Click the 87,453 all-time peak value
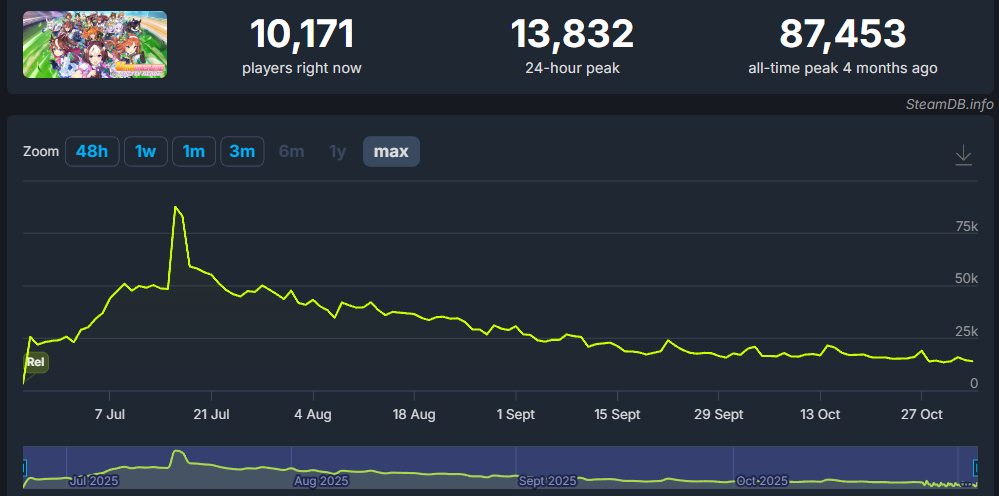Image resolution: width=999 pixels, height=496 pixels. click(x=842, y=34)
